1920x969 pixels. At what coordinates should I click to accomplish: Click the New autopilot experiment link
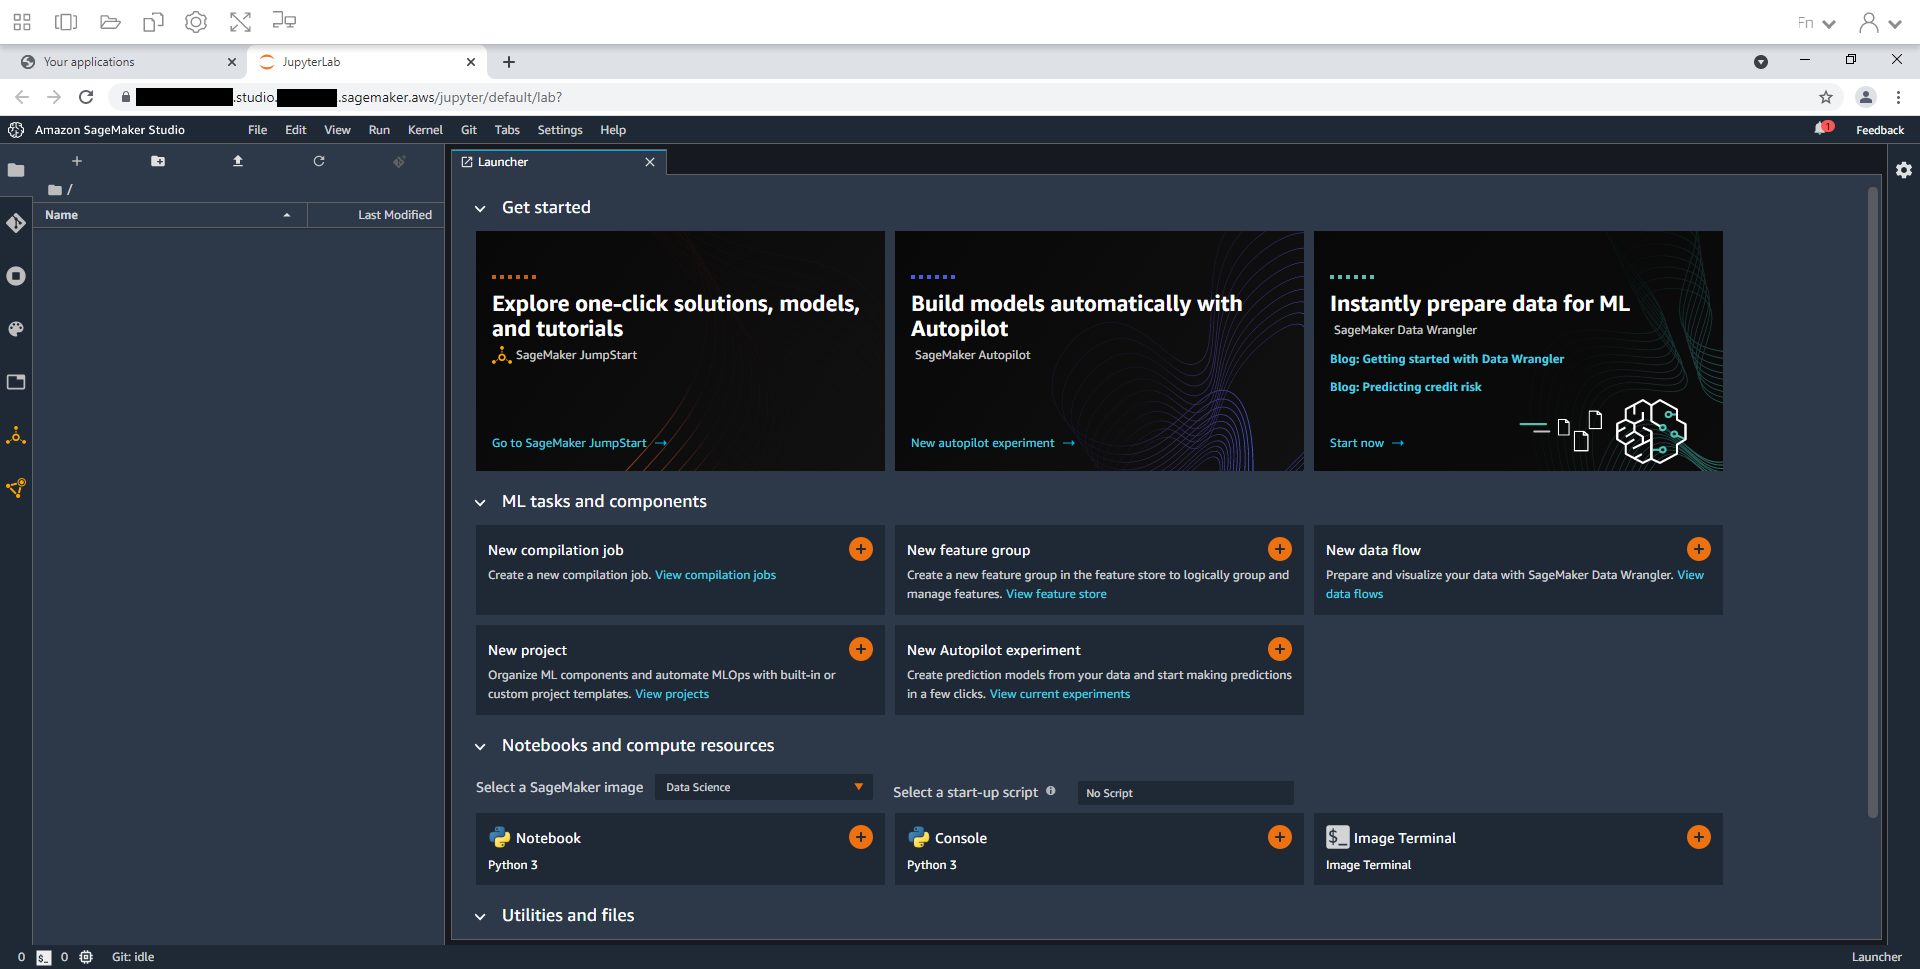tap(992, 443)
